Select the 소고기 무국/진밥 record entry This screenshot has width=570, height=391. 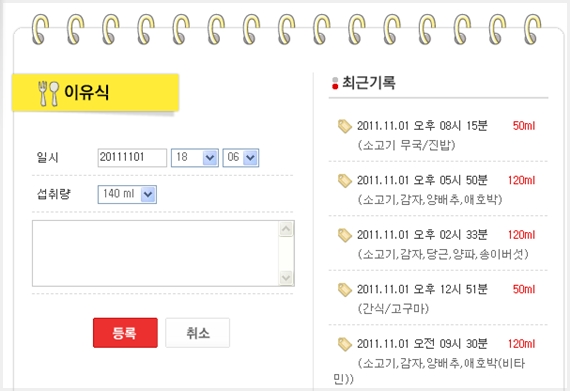pyautogui.click(x=438, y=135)
